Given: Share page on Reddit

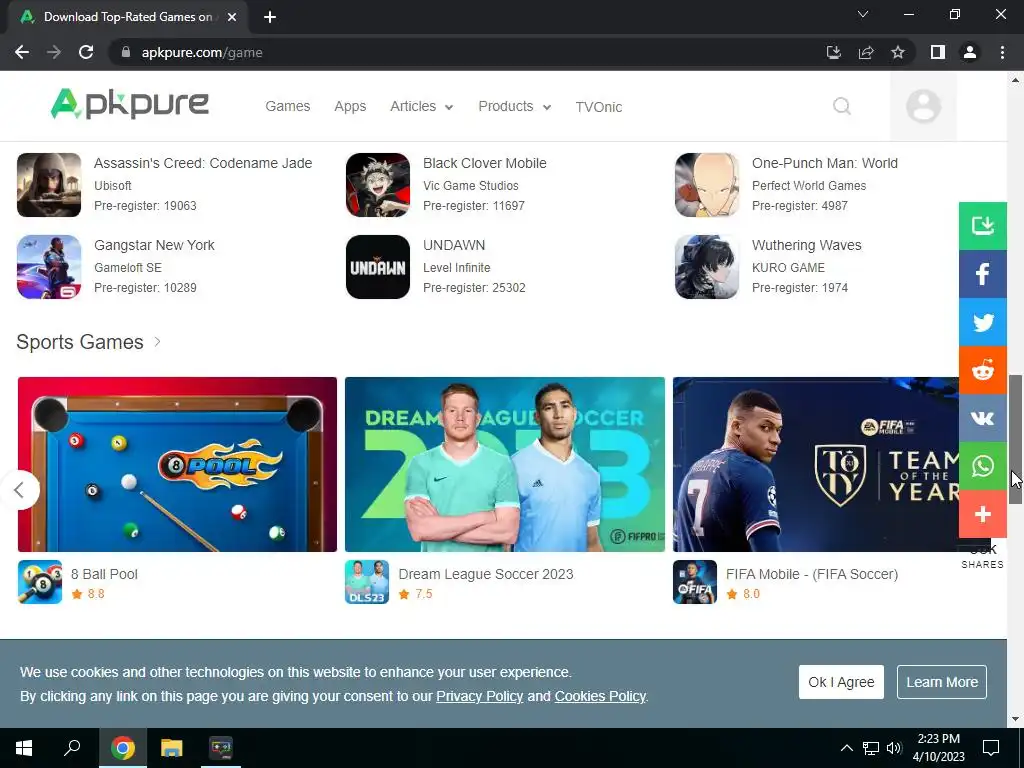Looking at the screenshot, I should point(982,370).
